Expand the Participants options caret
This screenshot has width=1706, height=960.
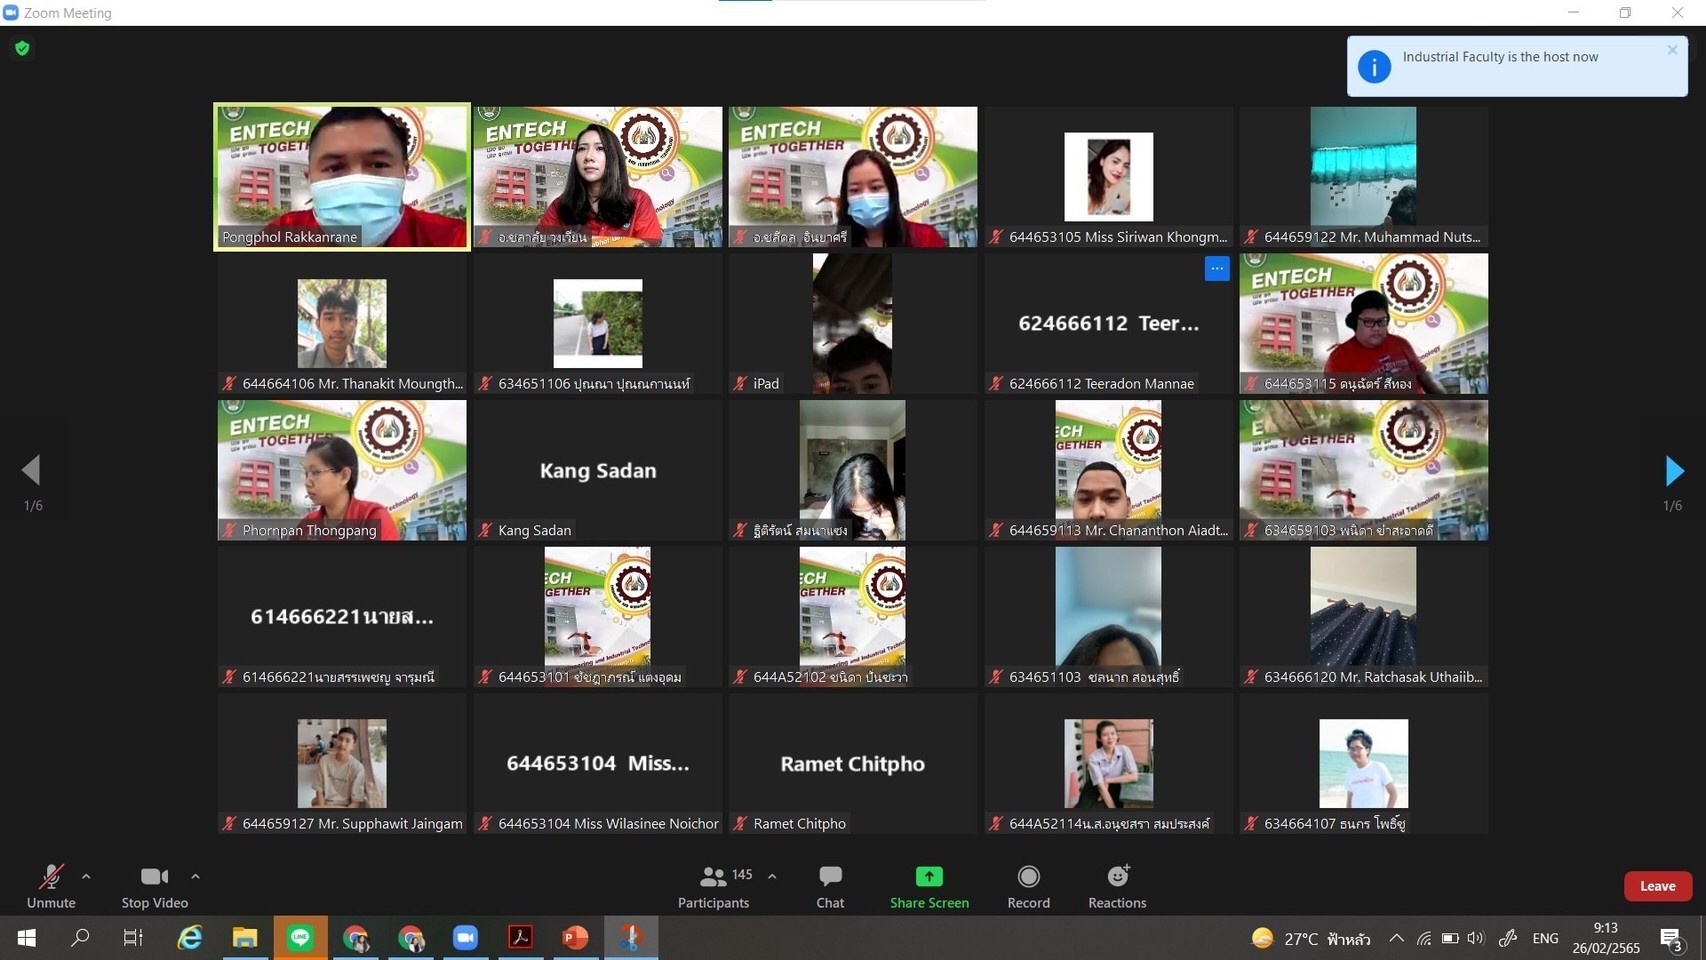[x=772, y=876]
